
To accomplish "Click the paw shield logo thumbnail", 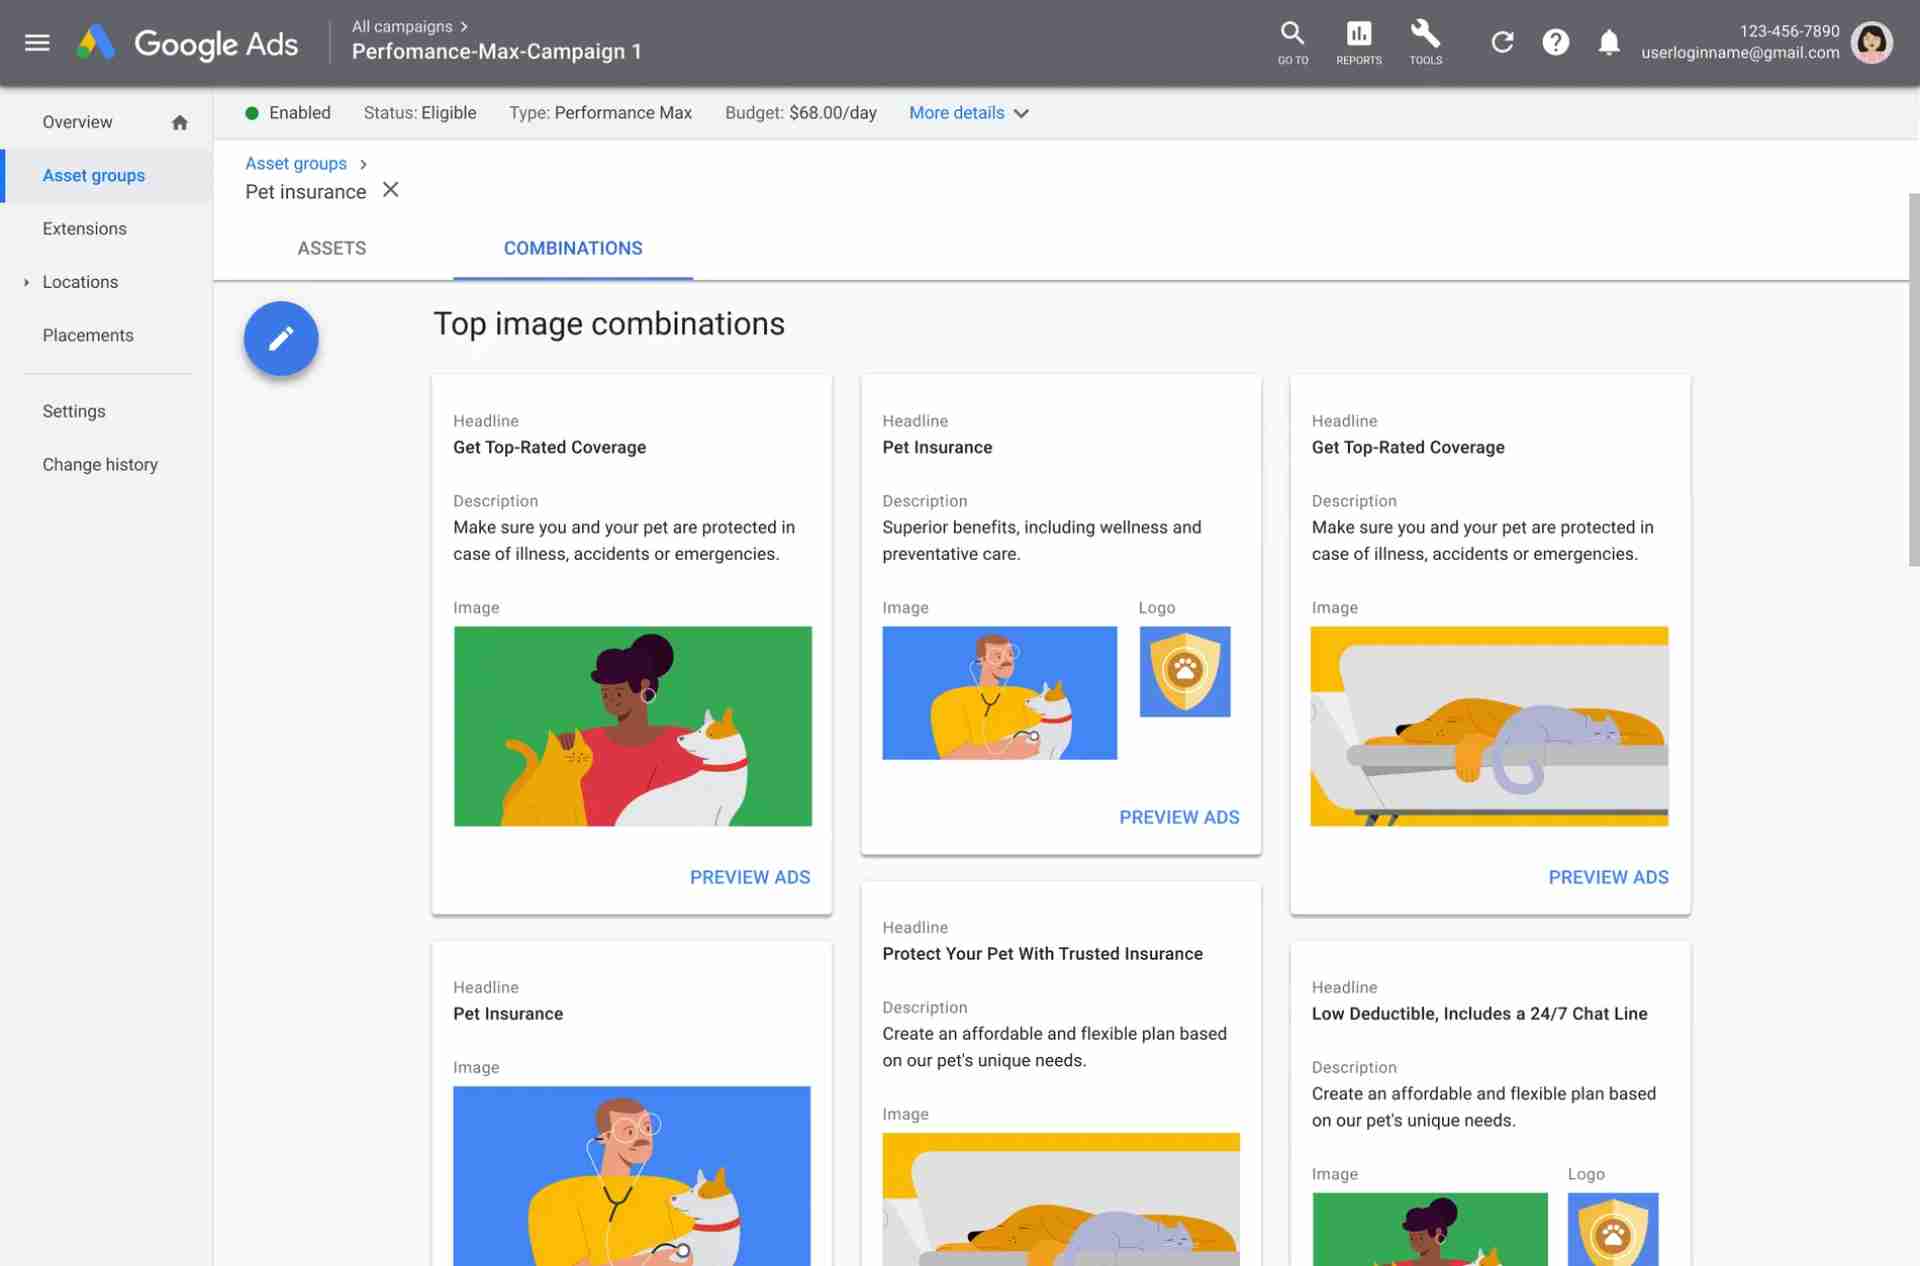I will pyautogui.click(x=1184, y=671).
